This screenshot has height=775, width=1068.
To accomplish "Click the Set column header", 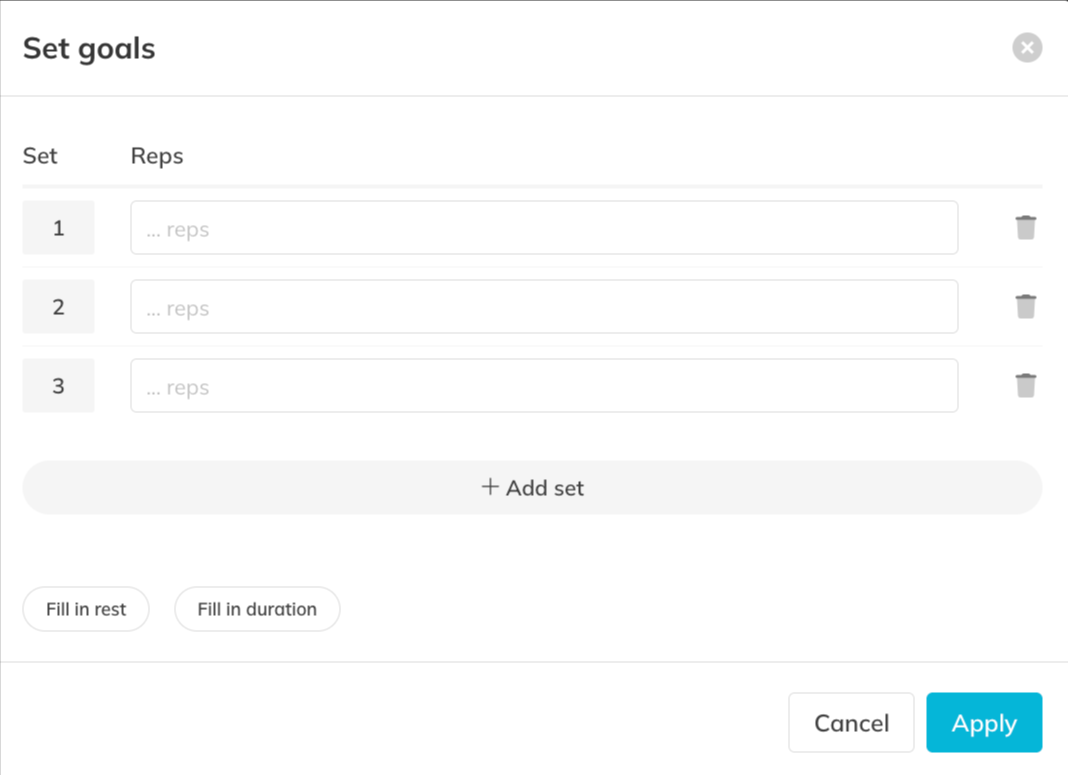I will point(40,156).
